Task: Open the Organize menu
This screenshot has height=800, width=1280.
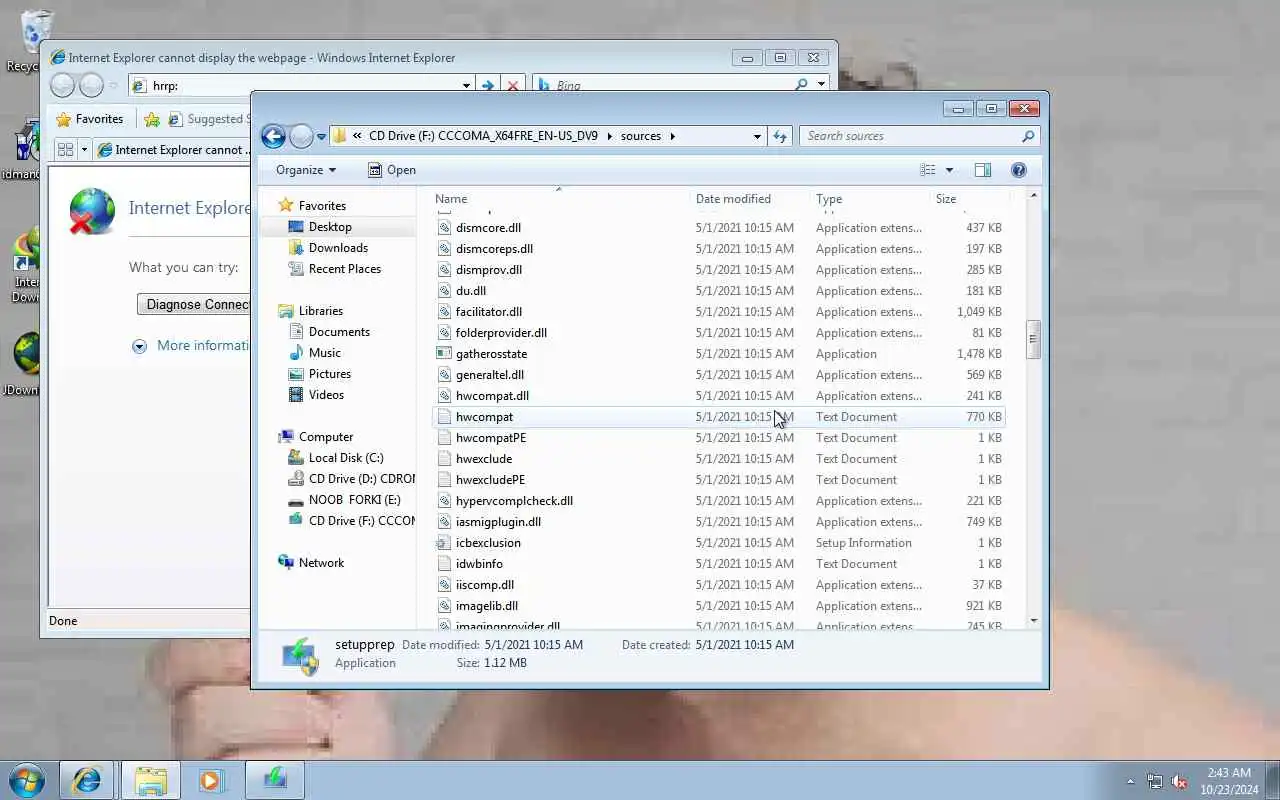Action: pos(306,170)
